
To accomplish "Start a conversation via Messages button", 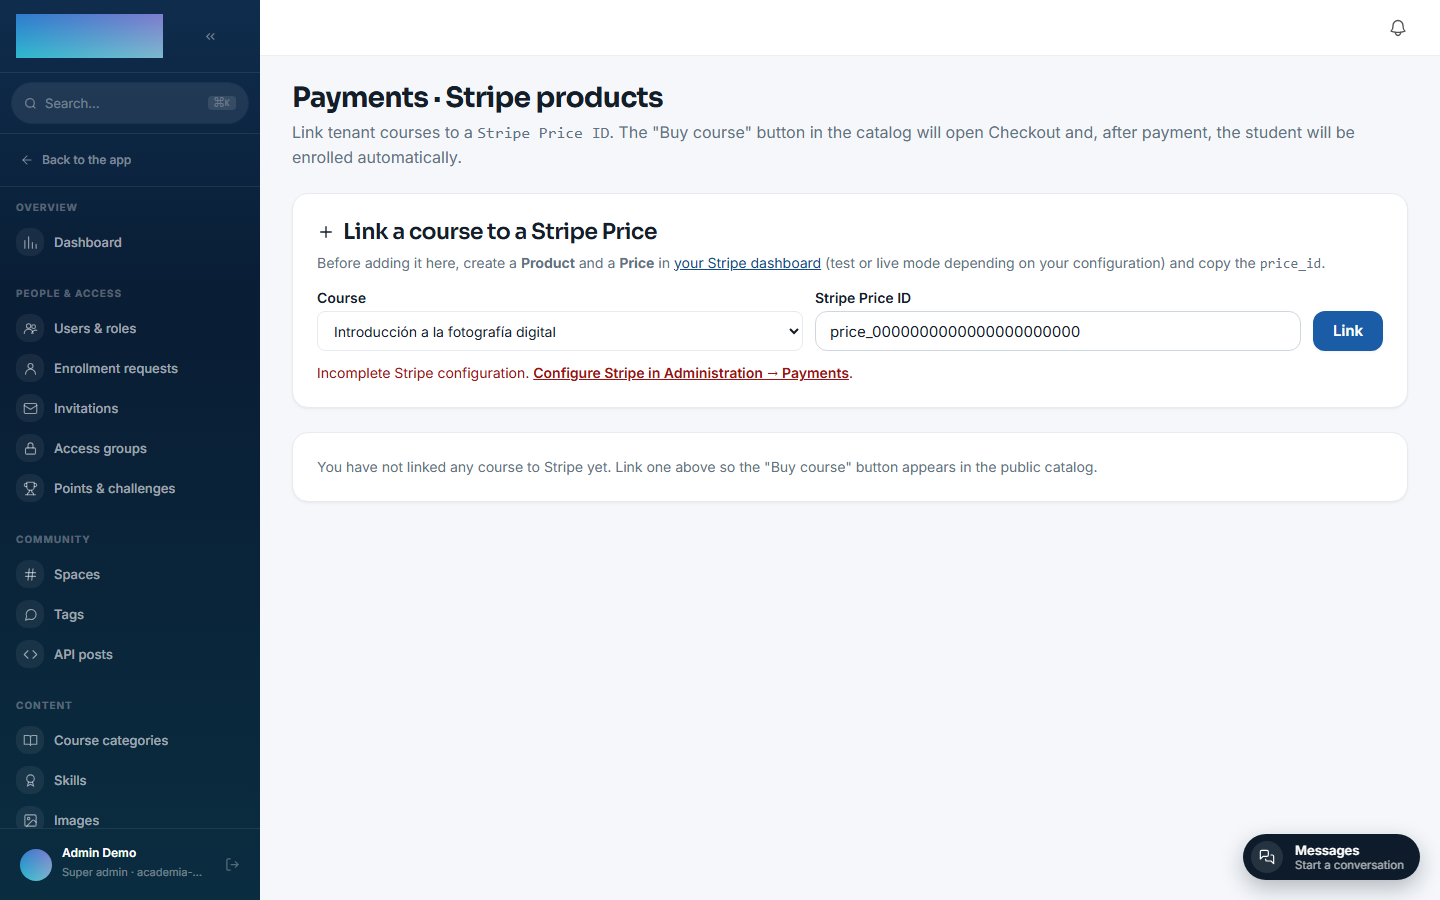I will tap(1331, 857).
